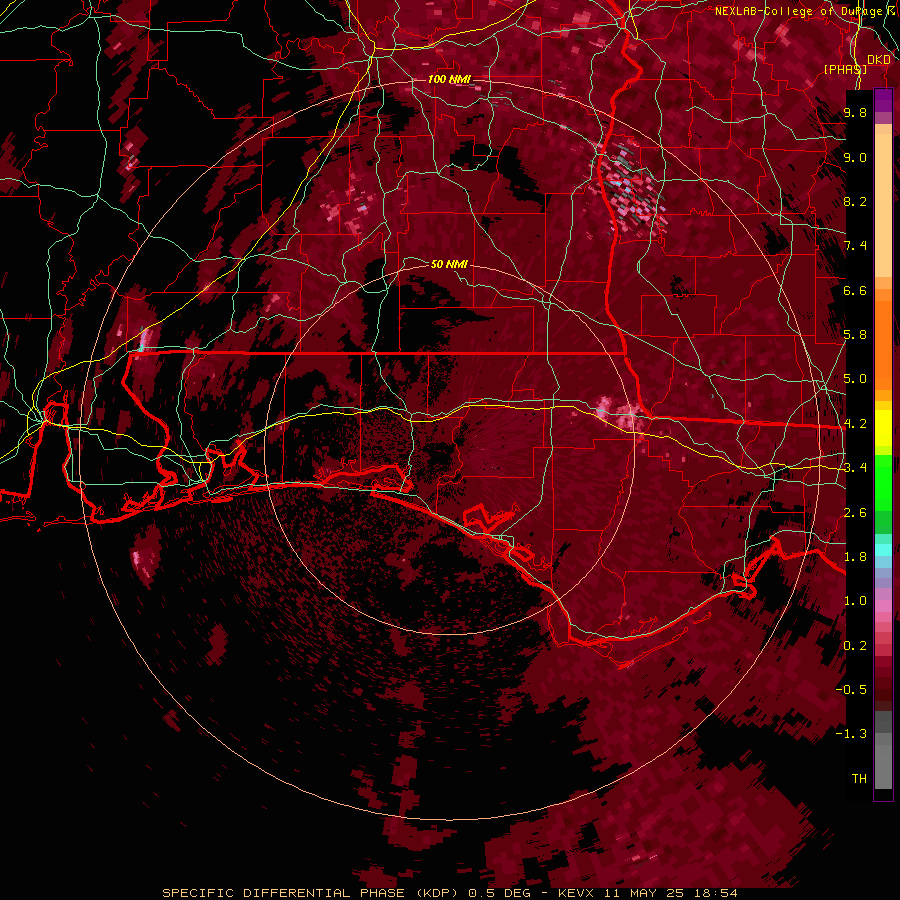Click the 50 NMI range ring label

(449, 264)
